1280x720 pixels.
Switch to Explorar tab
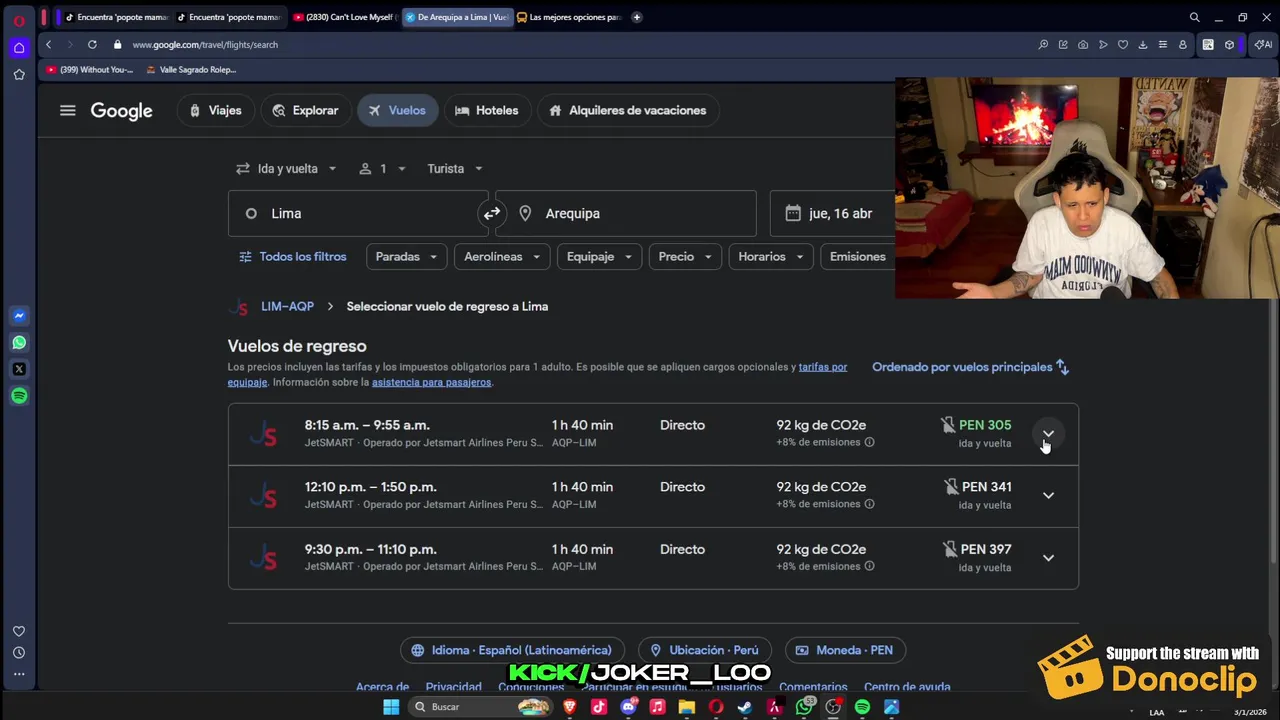coord(305,111)
